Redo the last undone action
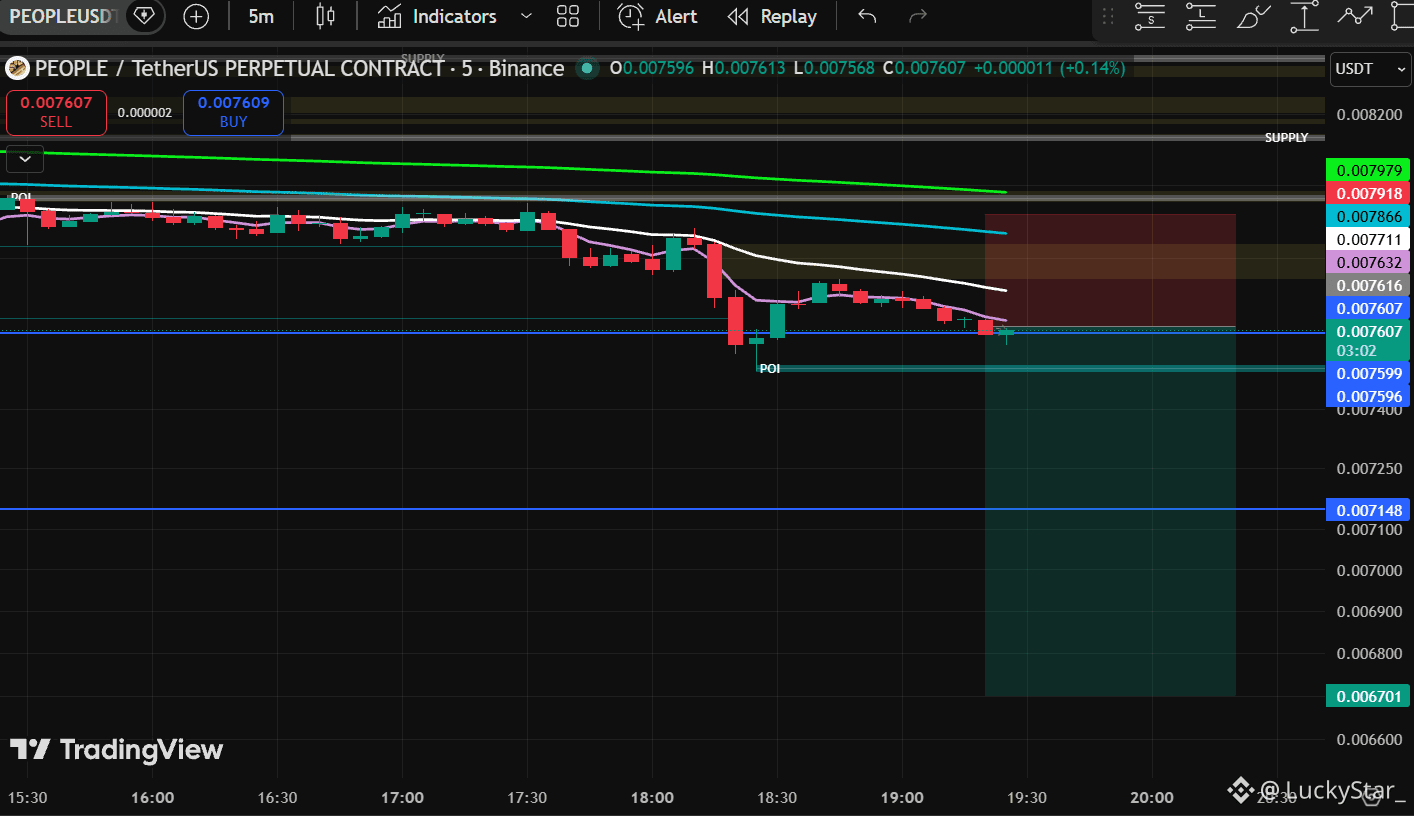1414x816 pixels. tap(917, 16)
